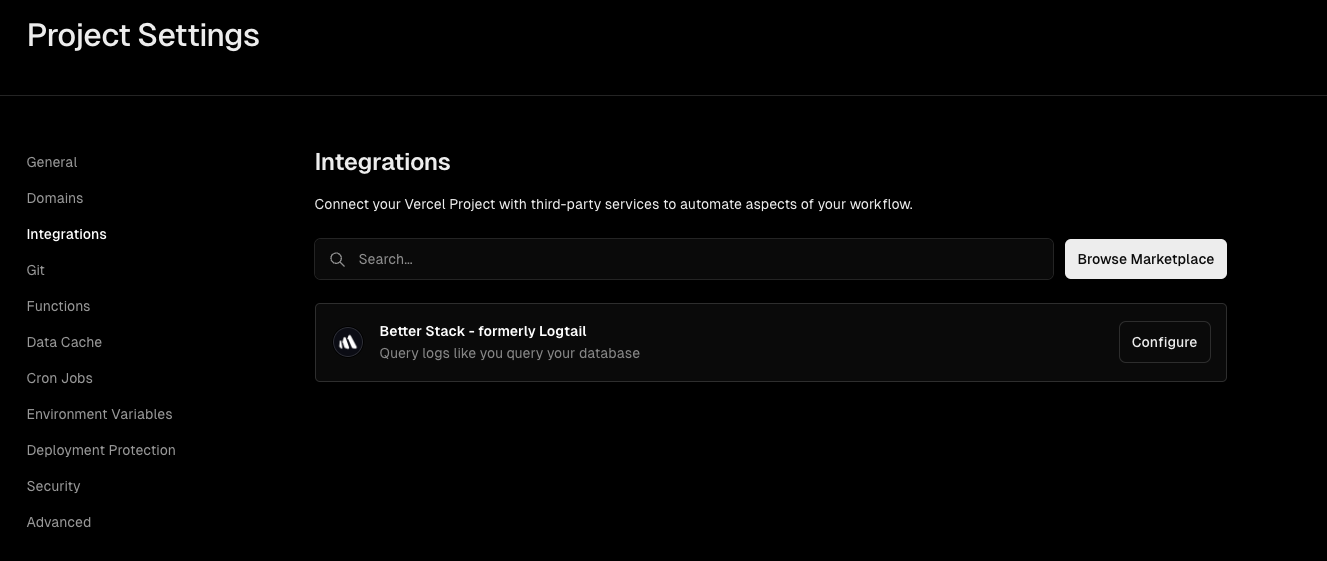1327x561 pixels.
Task: Click the Browse Marketplace button
Action: pos(1146,259)
